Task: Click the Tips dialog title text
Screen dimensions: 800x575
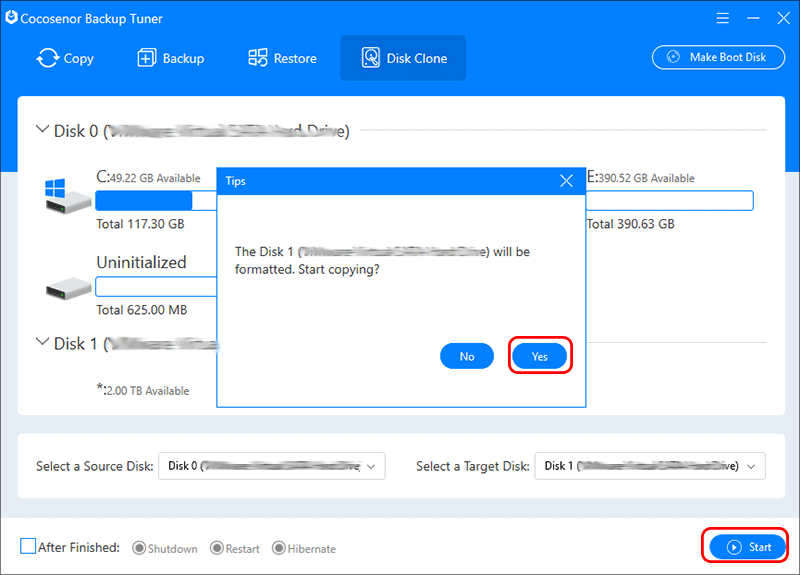Action: tap(236, 181)
